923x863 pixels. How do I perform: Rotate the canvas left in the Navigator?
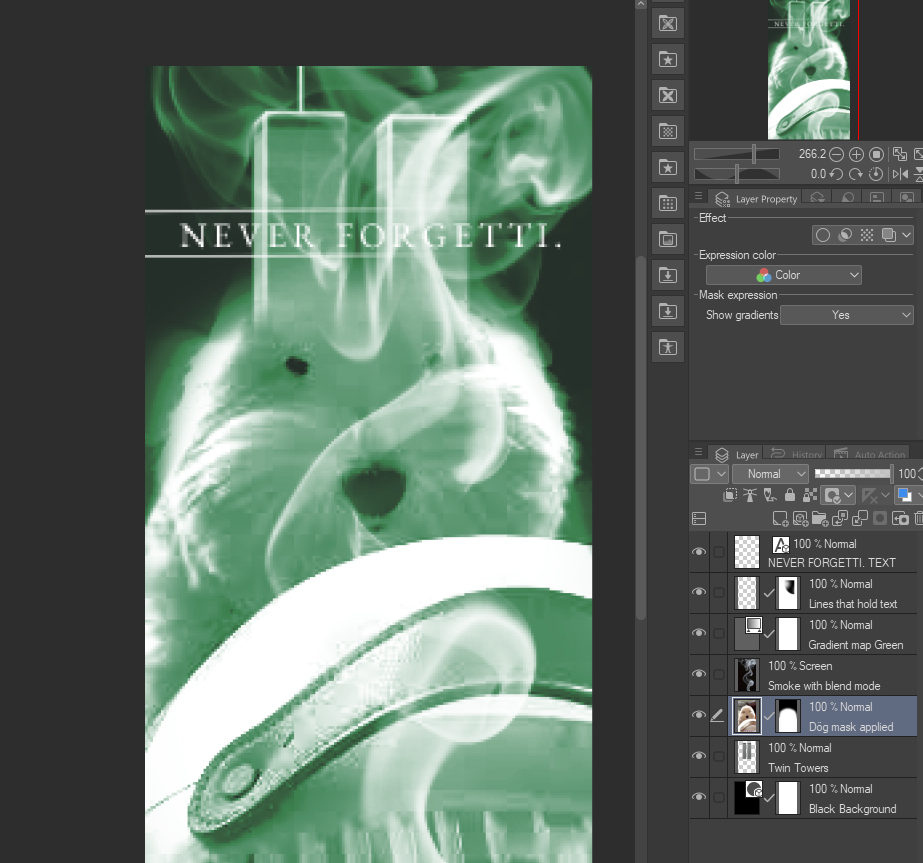[836, 174]
